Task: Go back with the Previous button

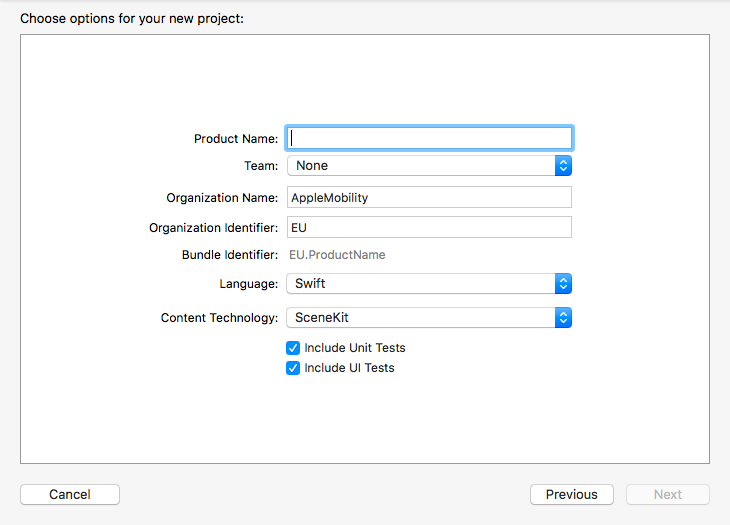Action: click(x=572, y=494)
